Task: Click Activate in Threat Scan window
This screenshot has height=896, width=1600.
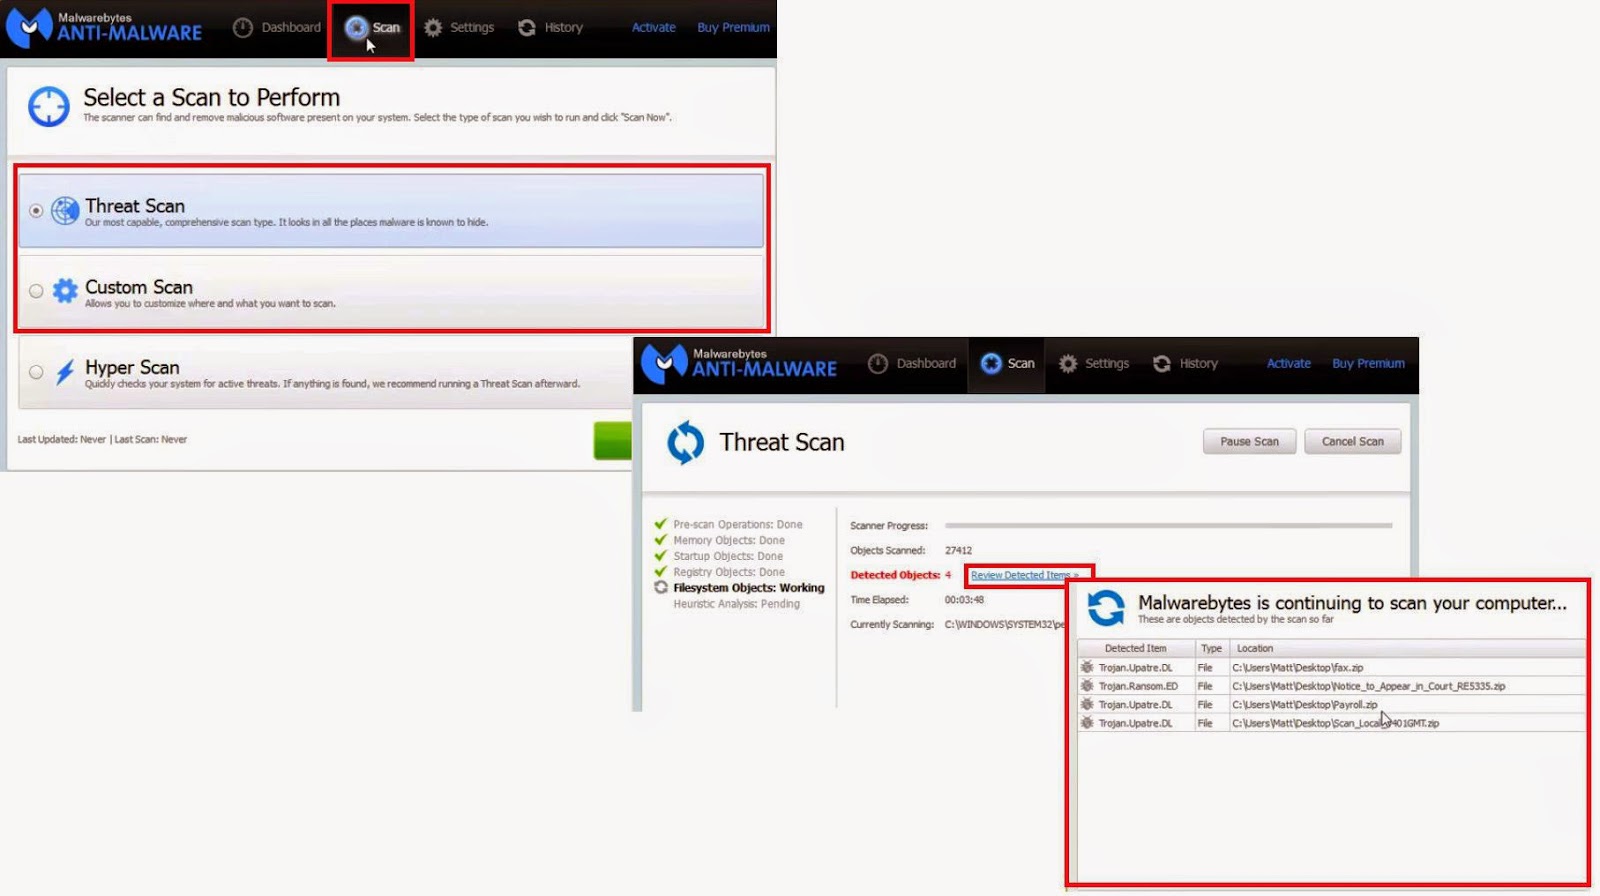Action: pos(1288,364)
